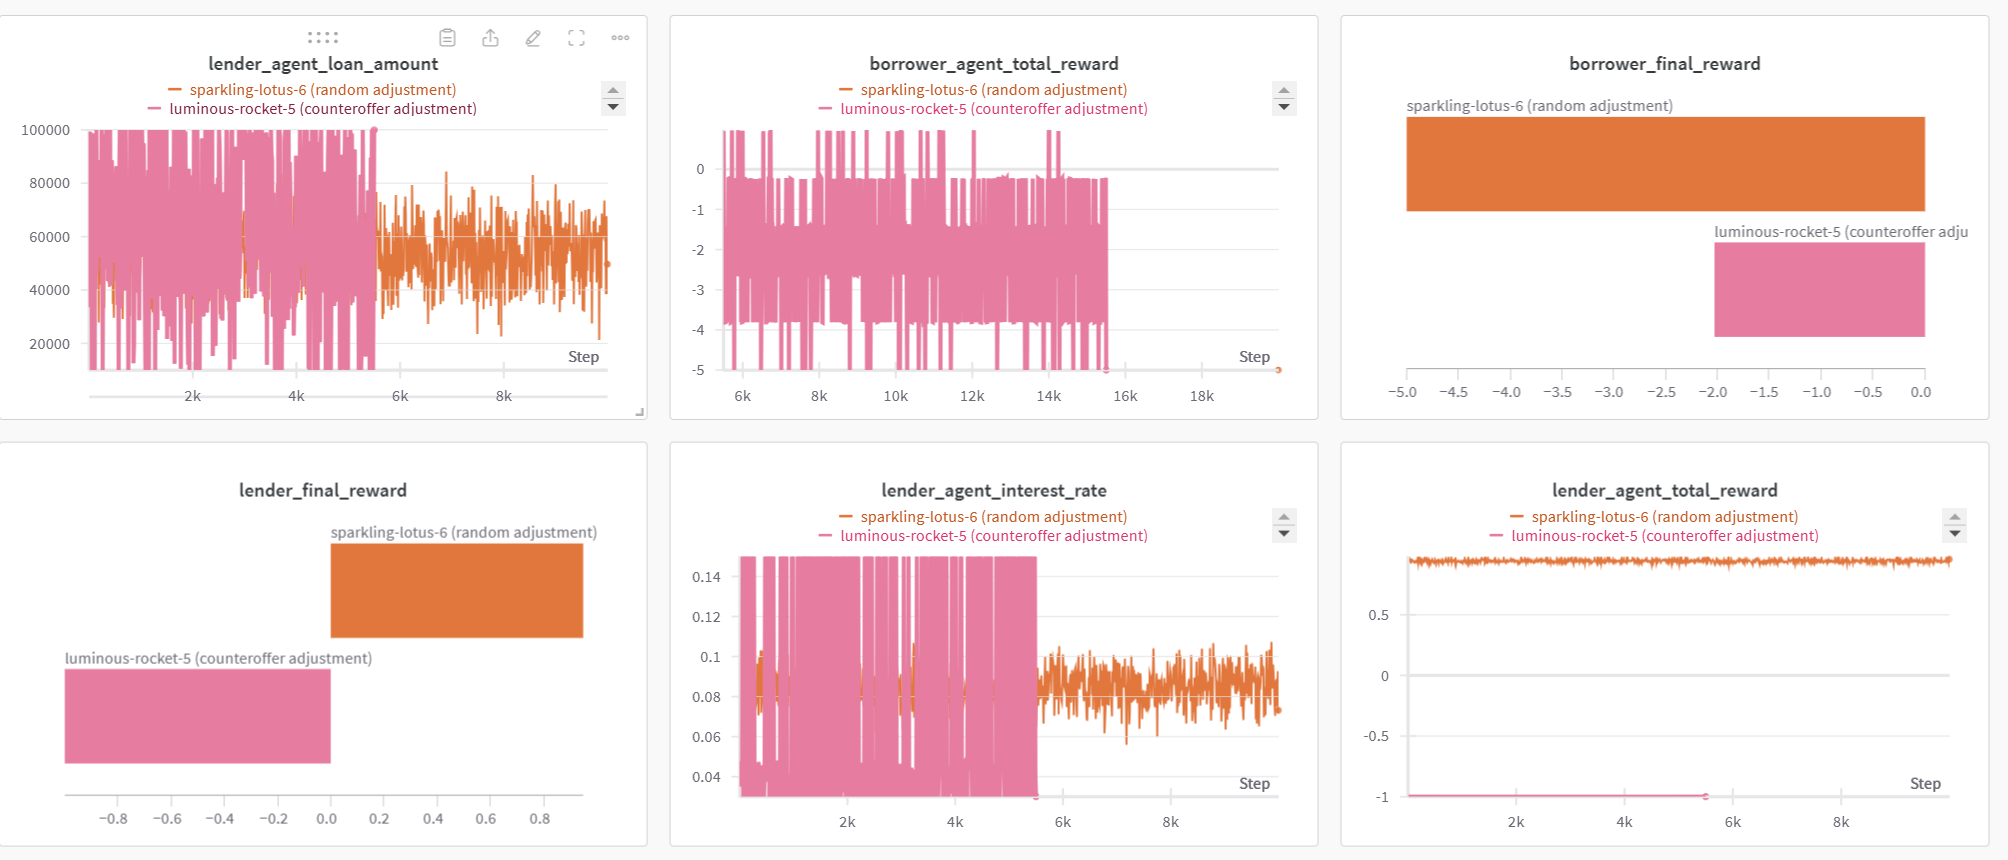Click the 100000 y-axis value in loan_amount chart
2008x860 pixels.
coord(46,130)
